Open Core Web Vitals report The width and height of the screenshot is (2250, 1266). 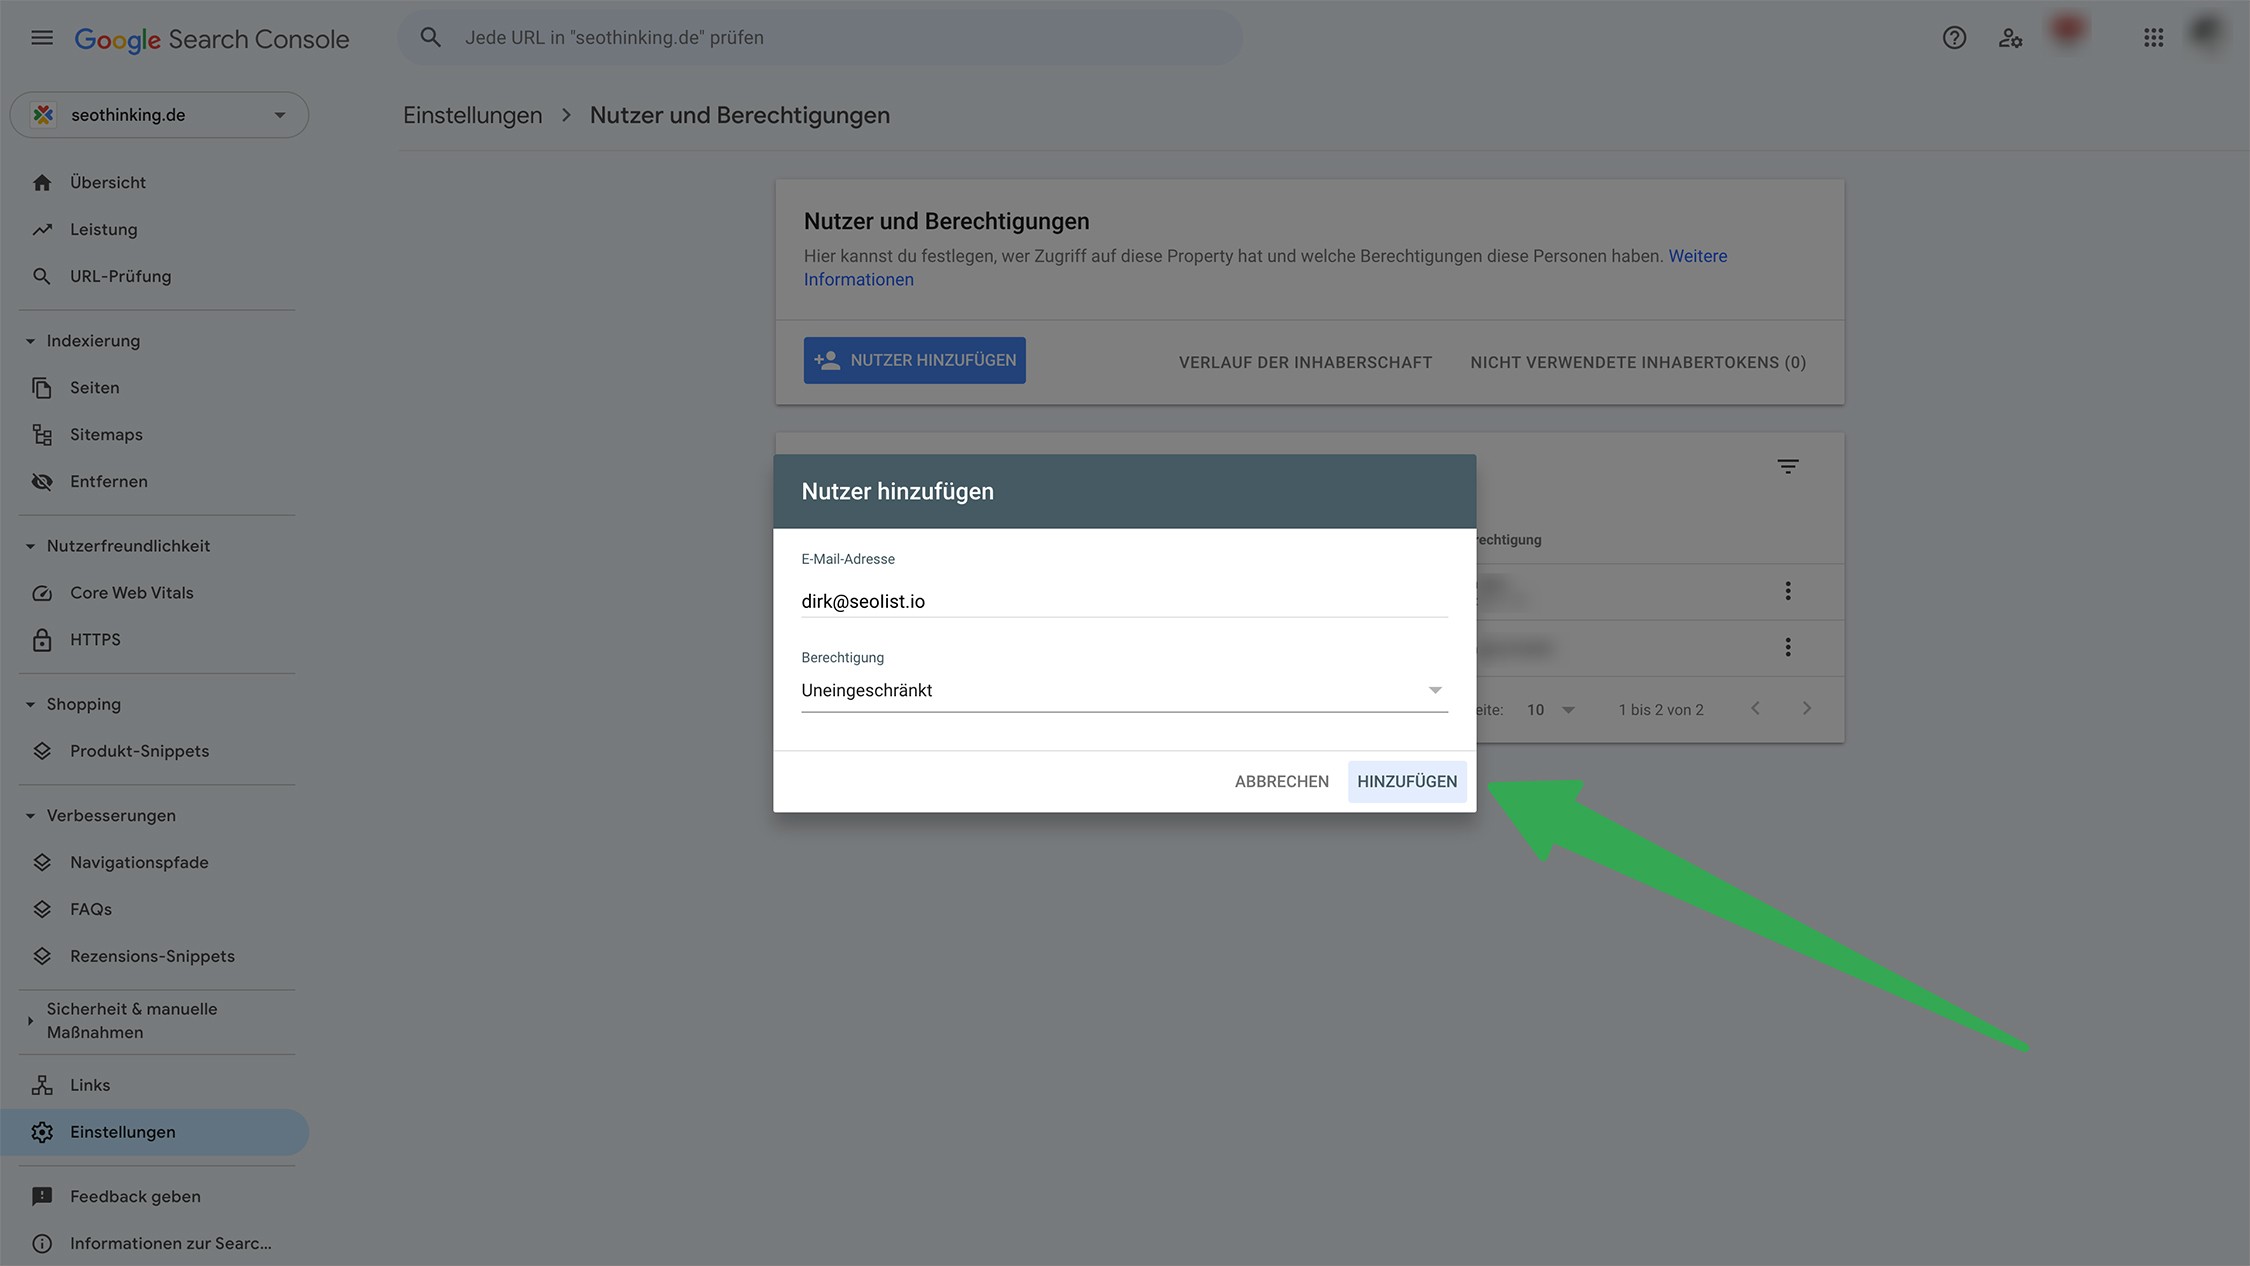[x=131, y=592]
